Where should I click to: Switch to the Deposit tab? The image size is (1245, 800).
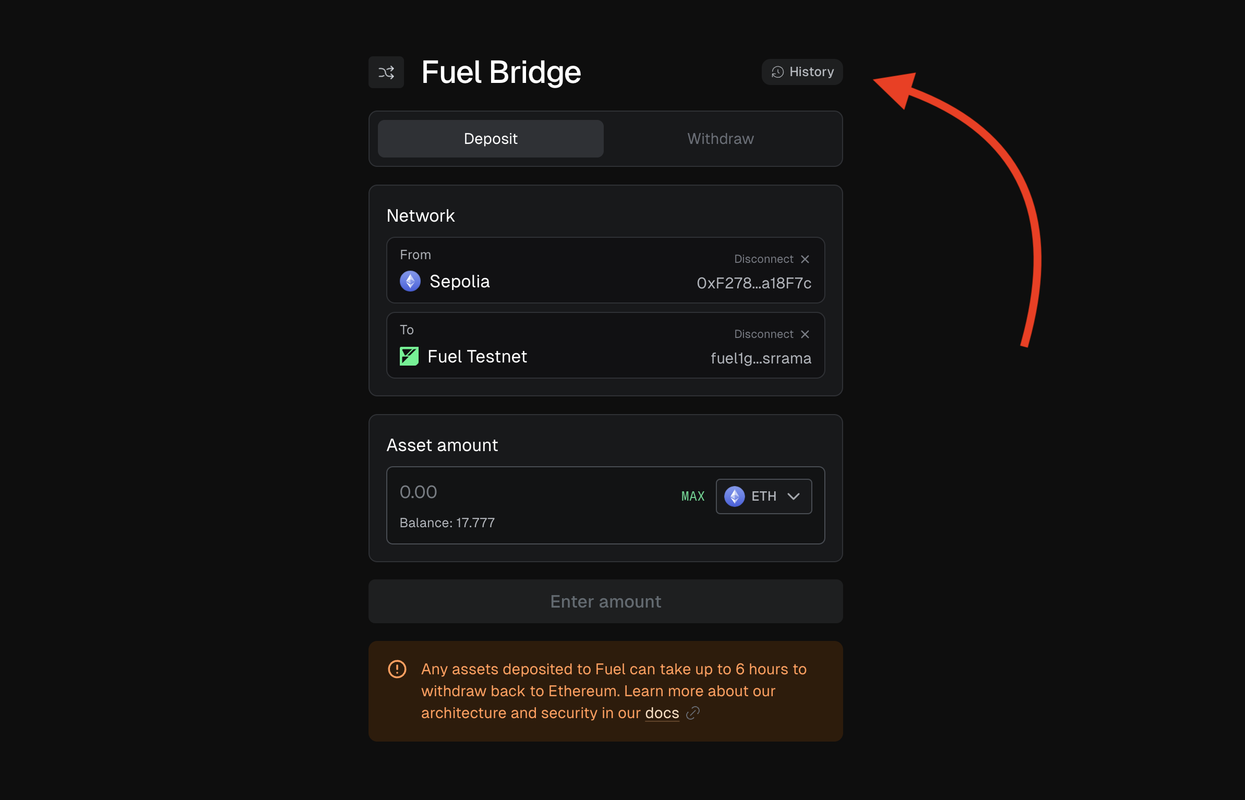point(490,139)
